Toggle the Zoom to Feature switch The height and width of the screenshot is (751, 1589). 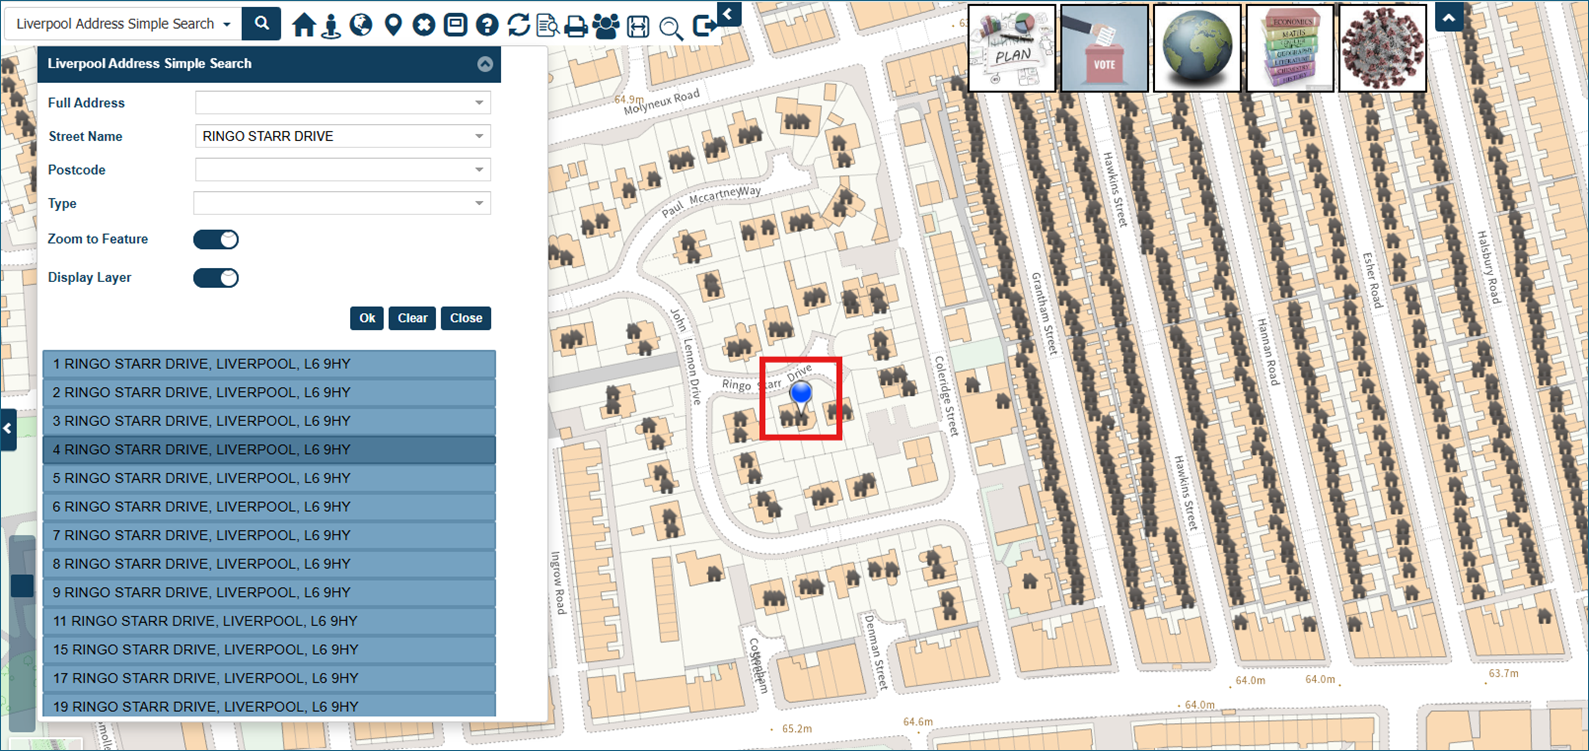(216, 239)
